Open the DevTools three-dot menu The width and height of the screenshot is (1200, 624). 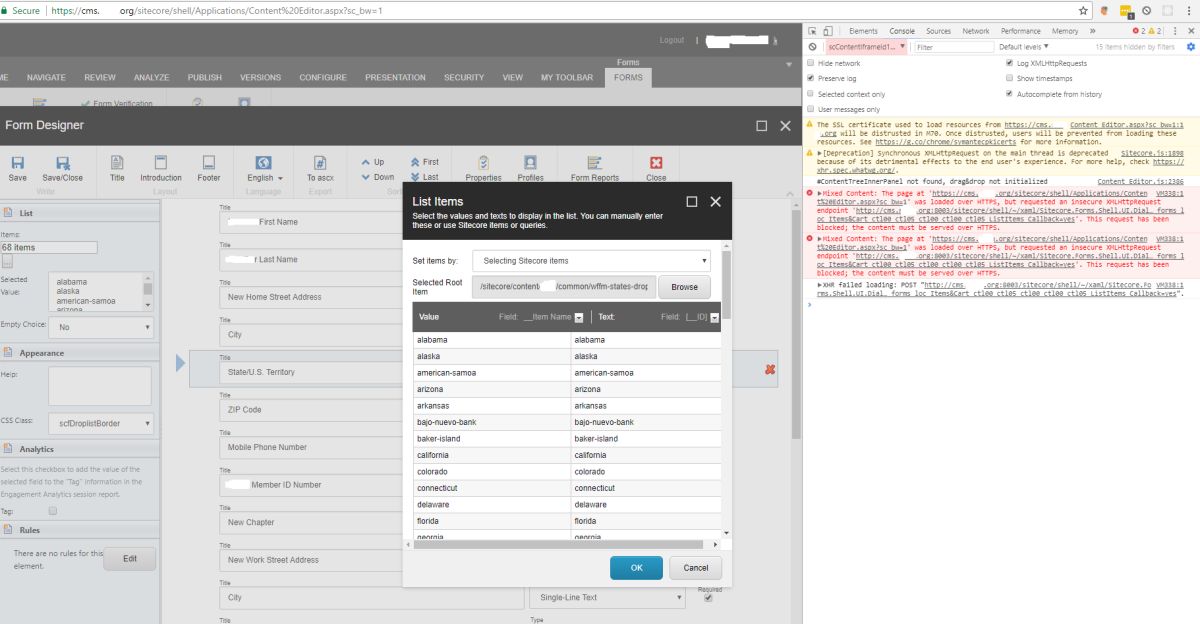pos(1173,31)
